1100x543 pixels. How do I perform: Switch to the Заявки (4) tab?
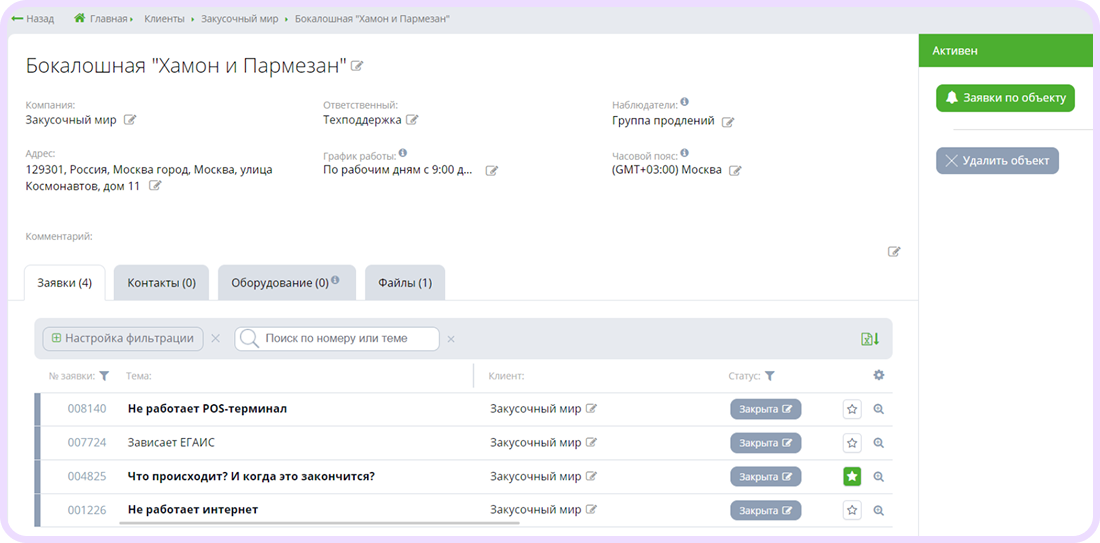[x=65, y=283]
